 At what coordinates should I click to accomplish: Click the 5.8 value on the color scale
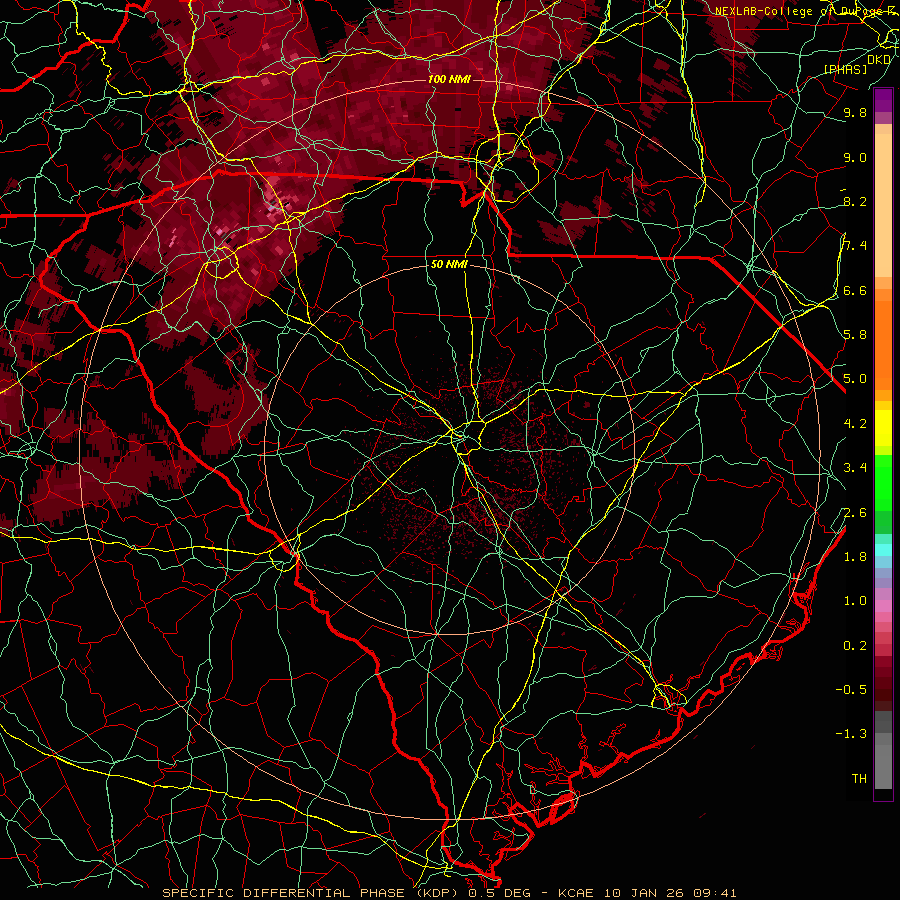point(855,335)
